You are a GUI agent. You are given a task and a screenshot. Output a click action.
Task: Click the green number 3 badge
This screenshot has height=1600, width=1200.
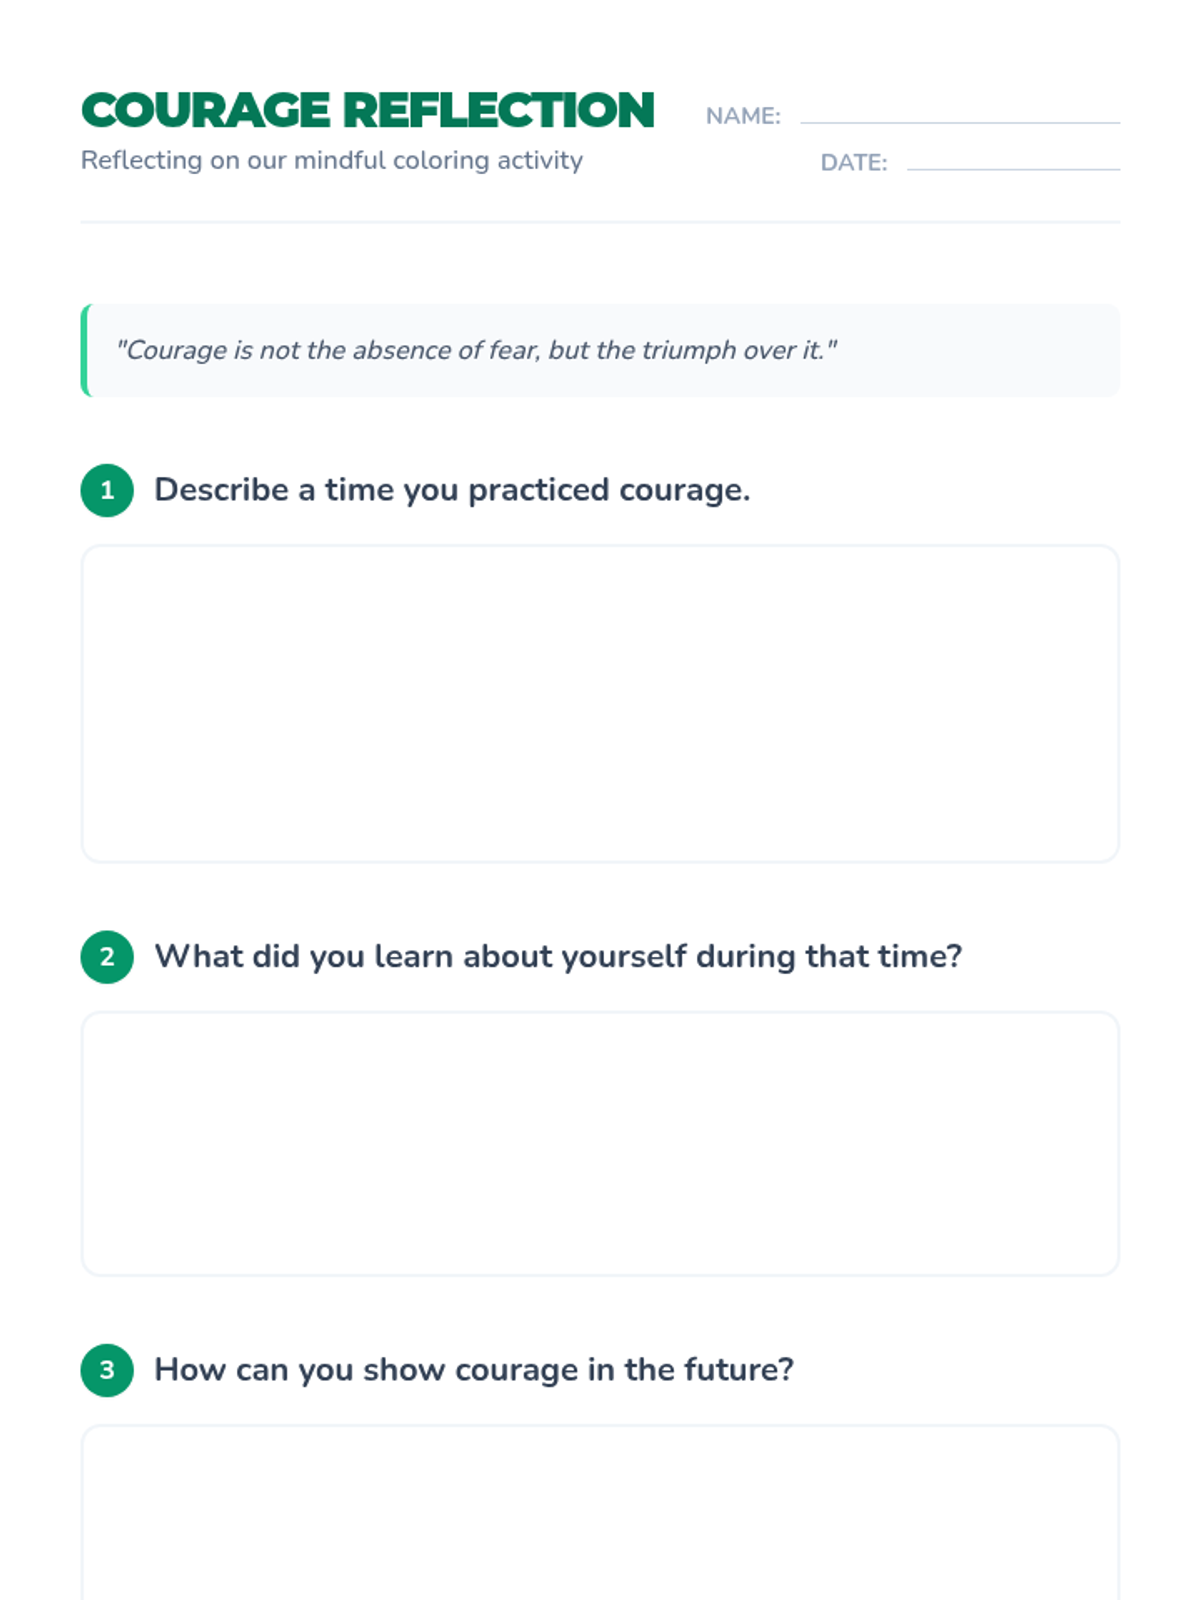[x=107, y=1370]
